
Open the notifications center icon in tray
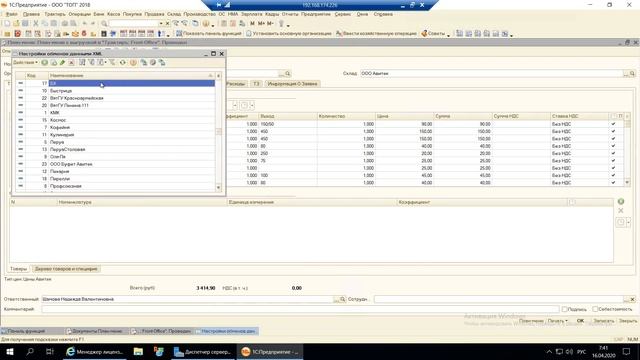click(627, 351)
